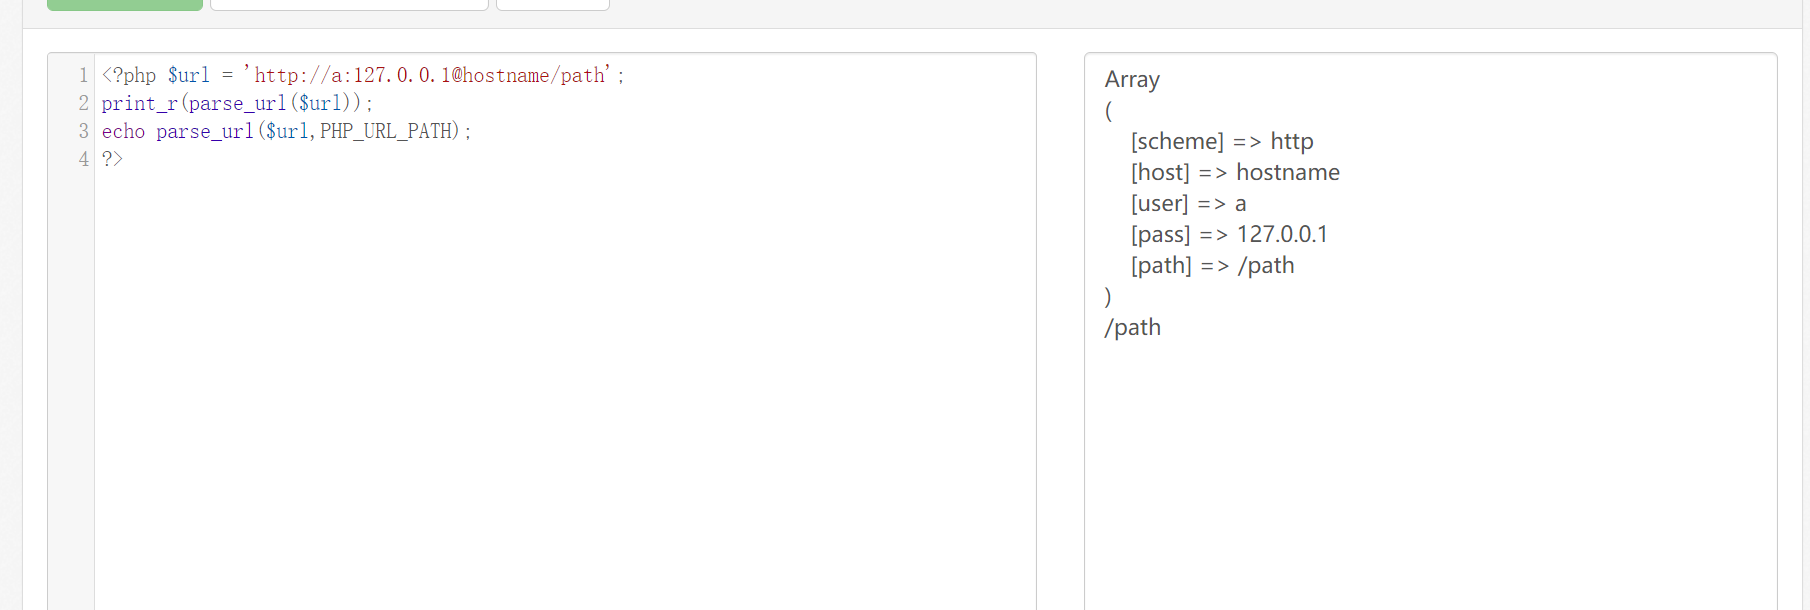Viewport: 1810px width, 610px height.
Task: Click line number 4 in the gutter
Action: 84,160
